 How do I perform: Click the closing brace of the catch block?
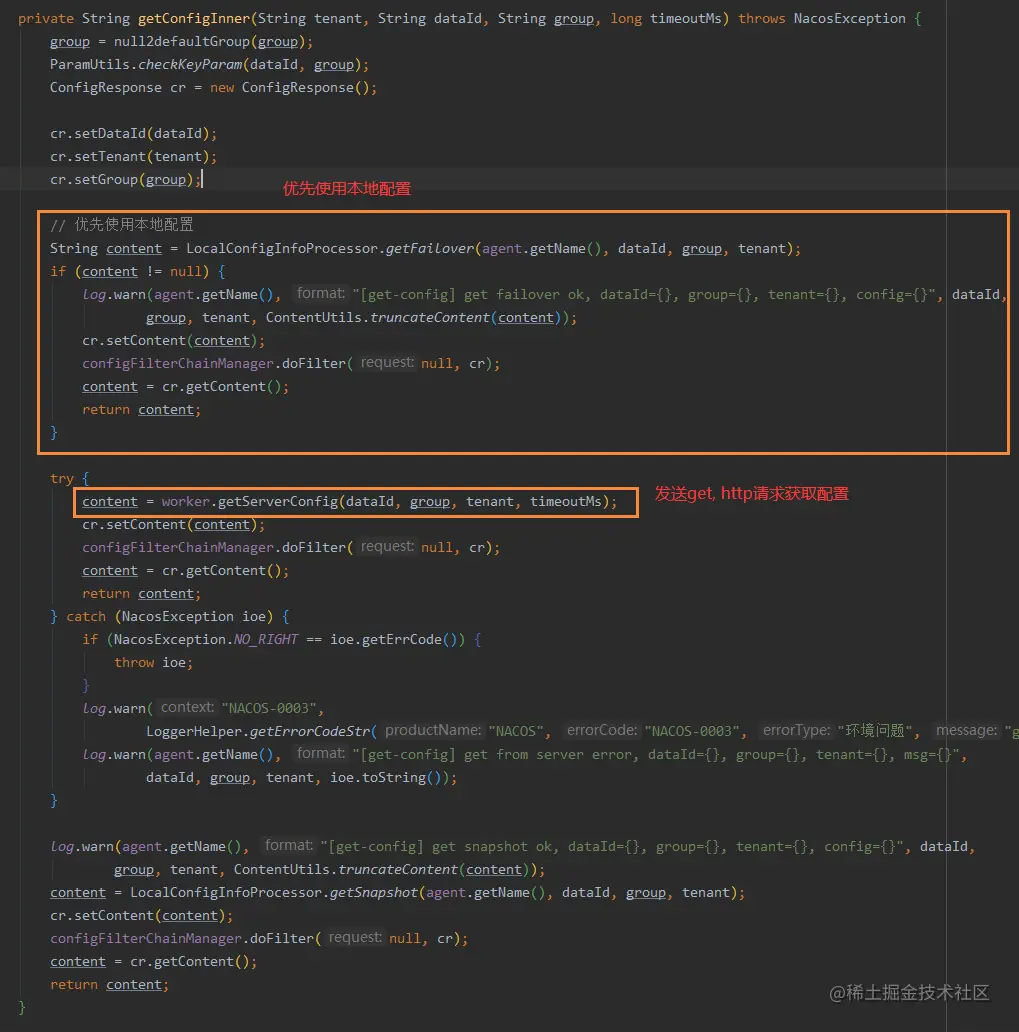pos(54,801)
